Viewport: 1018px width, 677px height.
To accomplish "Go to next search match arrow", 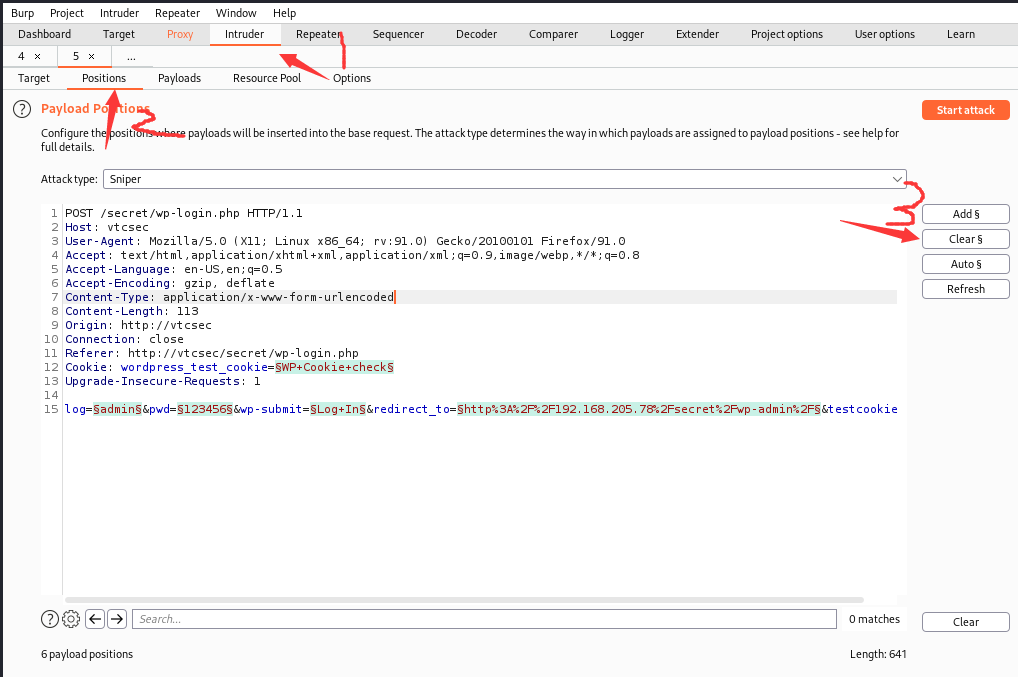I will tap(118, 619).
